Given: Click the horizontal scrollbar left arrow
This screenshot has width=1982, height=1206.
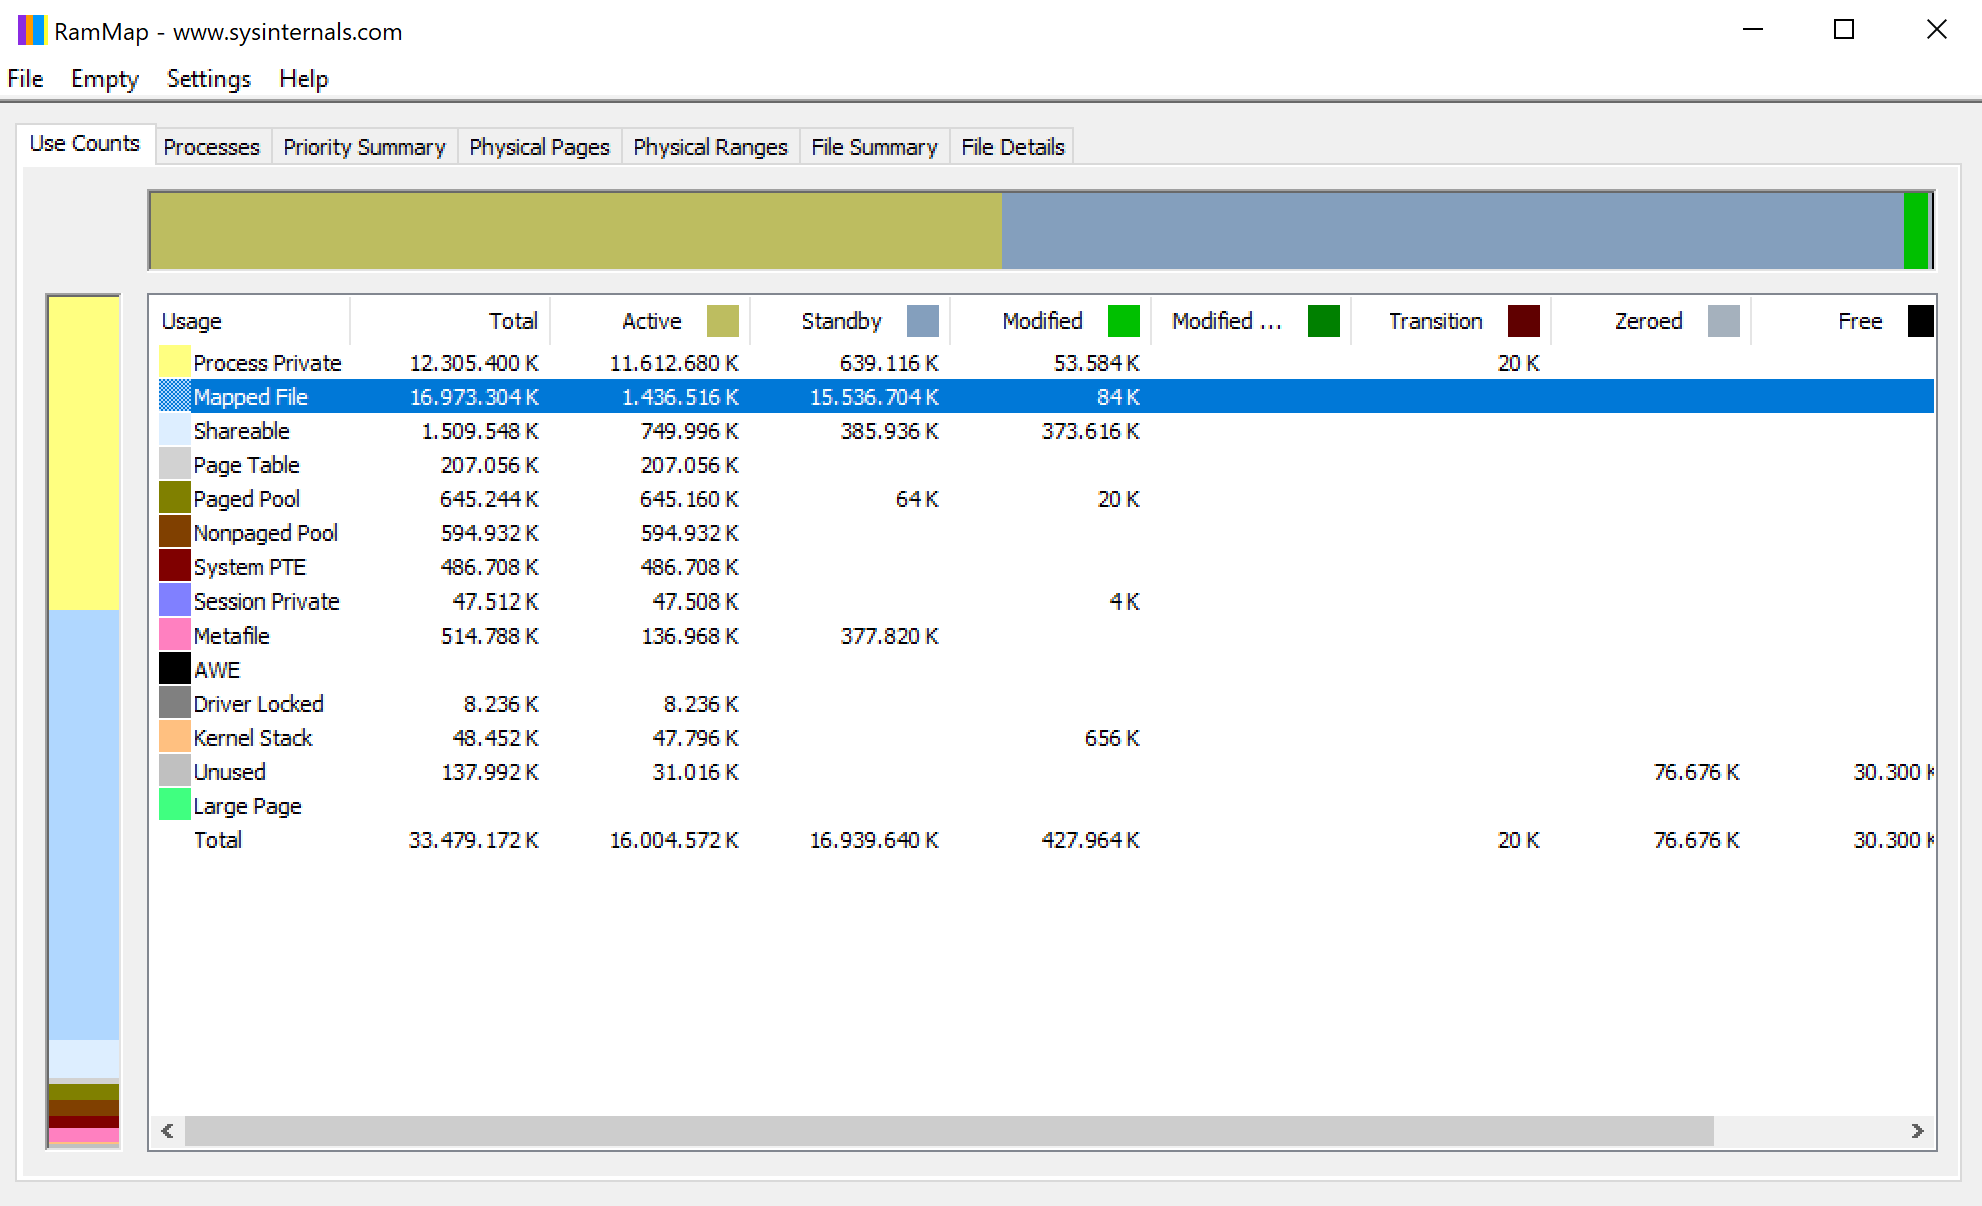Looking at the screenshot, I should (x=168, y=1131).
